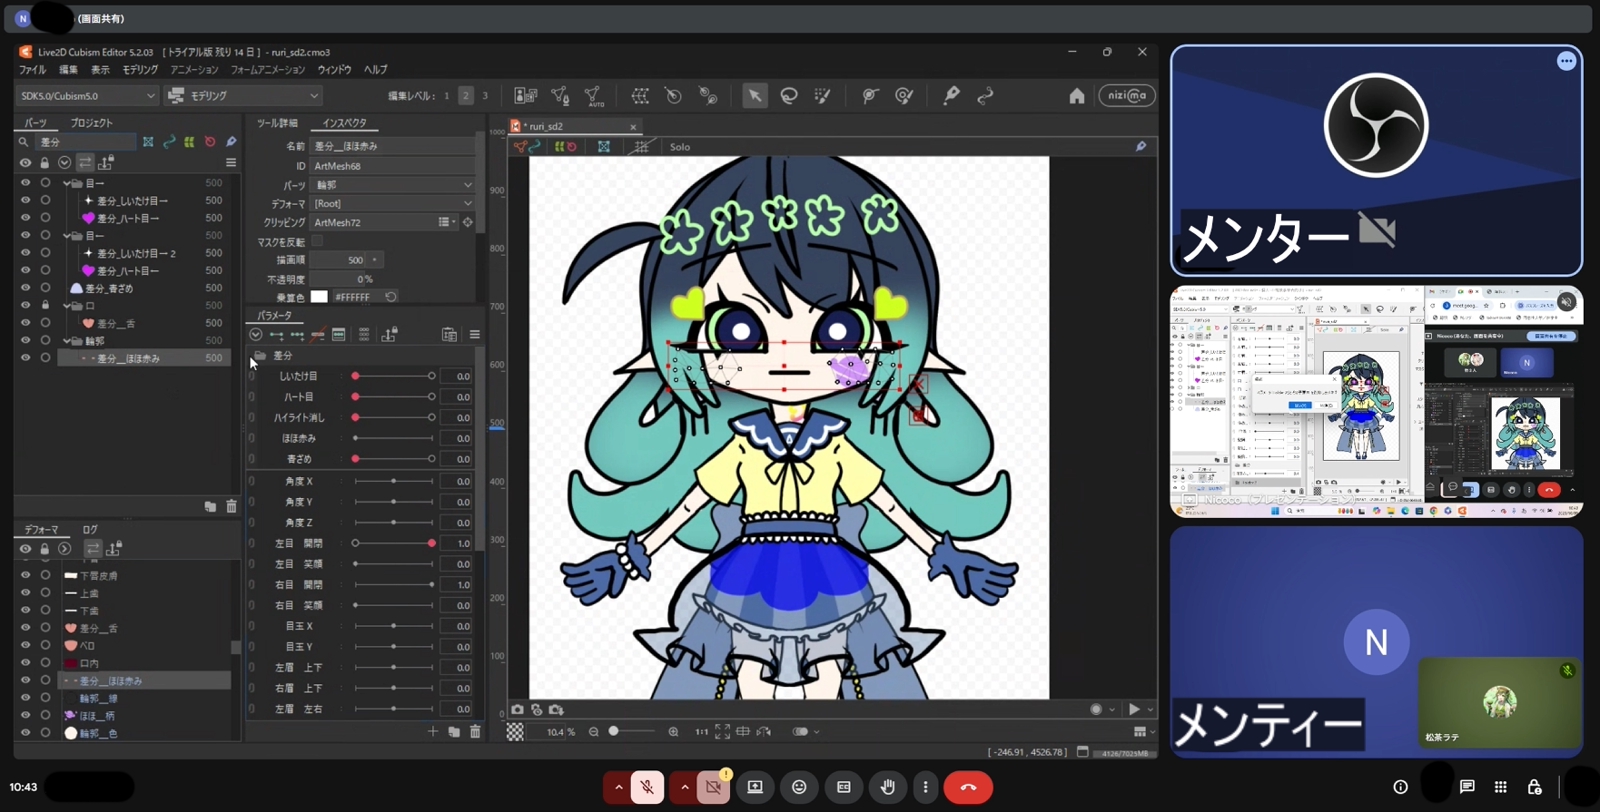Select the lasso selection tool
The height and width of the screenshot is (812, 1600).
point(789,96)
